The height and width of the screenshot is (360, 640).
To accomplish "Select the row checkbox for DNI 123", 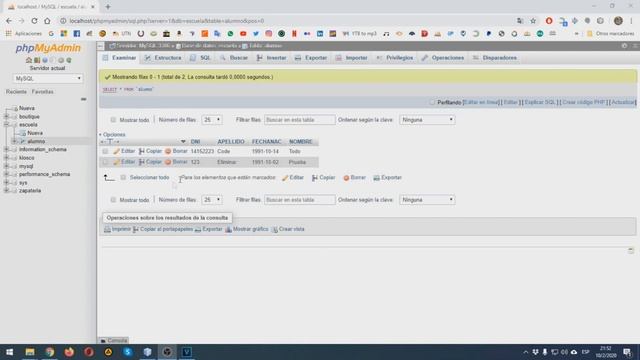I will pyautogui.click(x=105, y=162).
